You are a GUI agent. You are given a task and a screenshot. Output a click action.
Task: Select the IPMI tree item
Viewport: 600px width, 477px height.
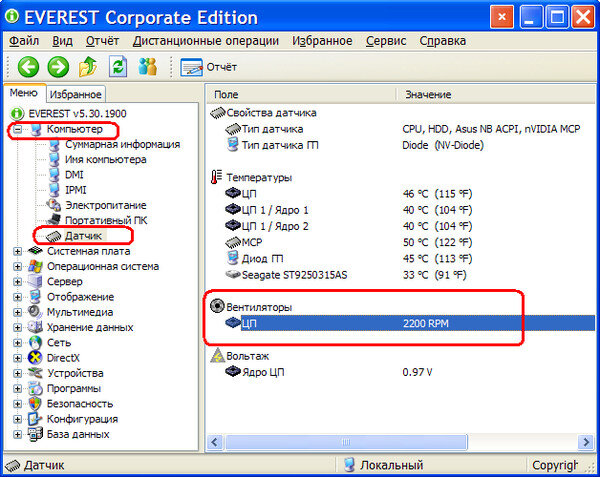pyautogui.click(x=76, y=190)
